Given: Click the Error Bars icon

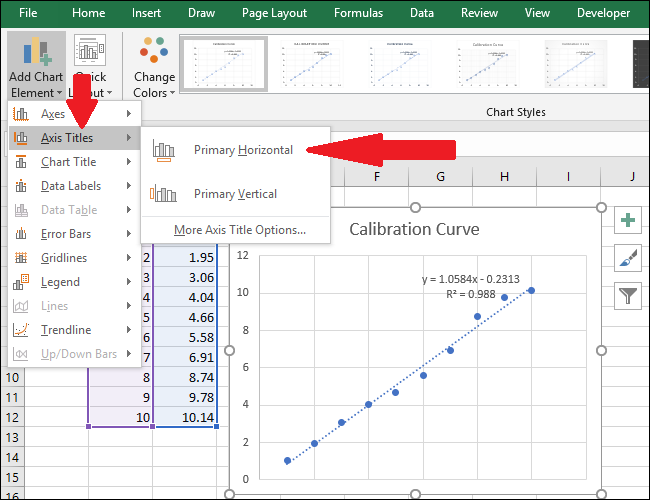Looking at the screenshot, I should (x=21, y=234).
